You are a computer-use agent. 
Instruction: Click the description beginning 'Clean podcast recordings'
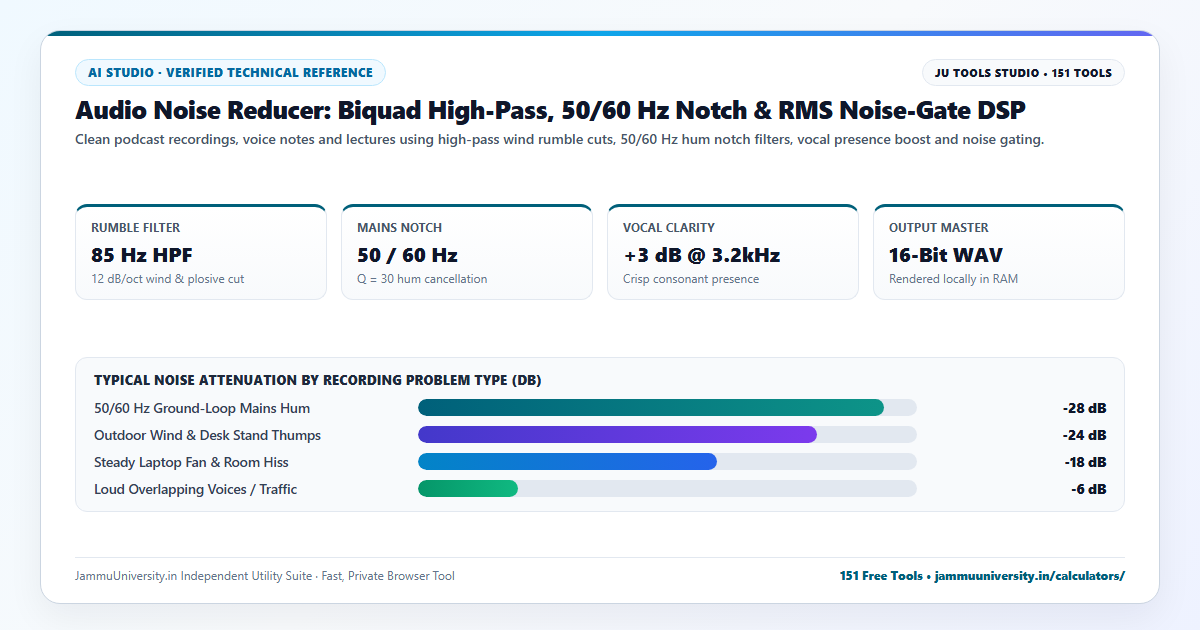(559, 140)
